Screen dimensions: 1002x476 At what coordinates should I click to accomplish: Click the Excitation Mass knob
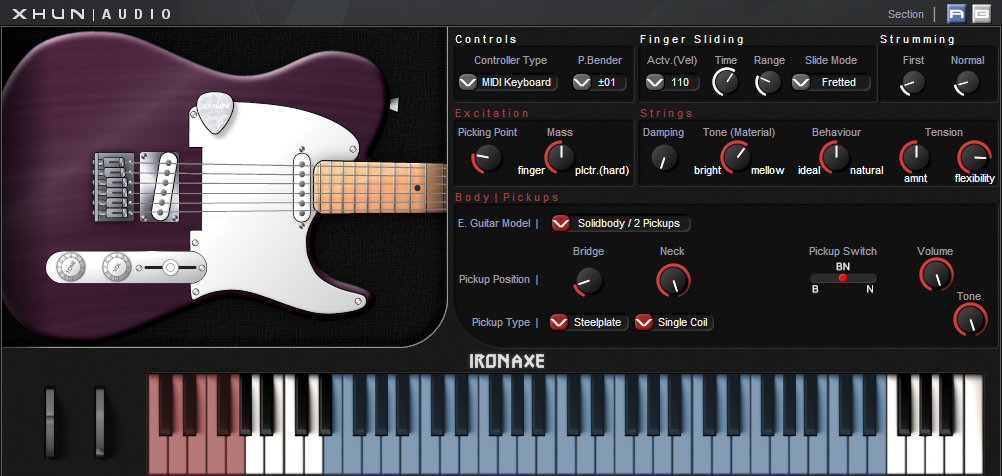click(x=560, y=157)
